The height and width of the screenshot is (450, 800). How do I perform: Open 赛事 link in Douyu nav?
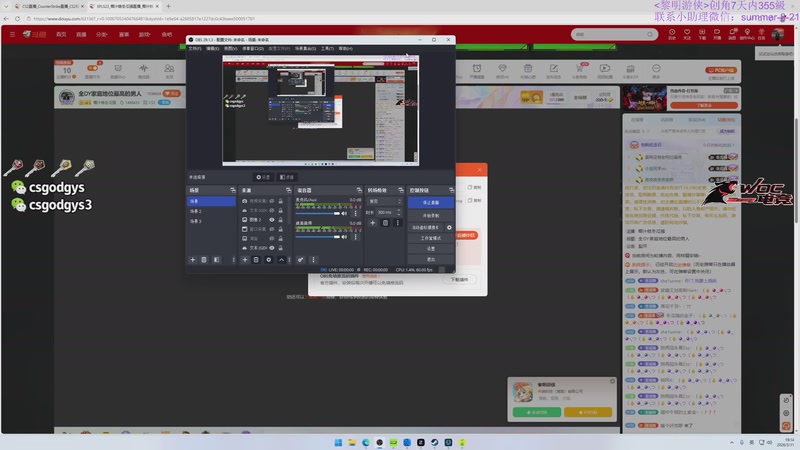tap(124, 34)
